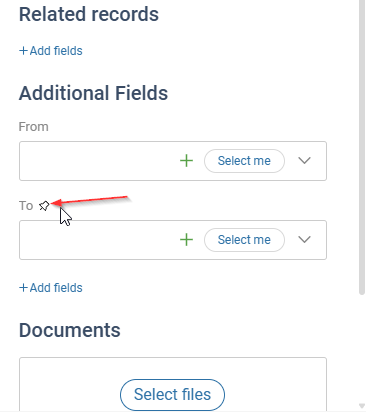The width and height of the screenshot is (366, 412).
Task: Add fields under Related records
Action: [x=51, y=51]
